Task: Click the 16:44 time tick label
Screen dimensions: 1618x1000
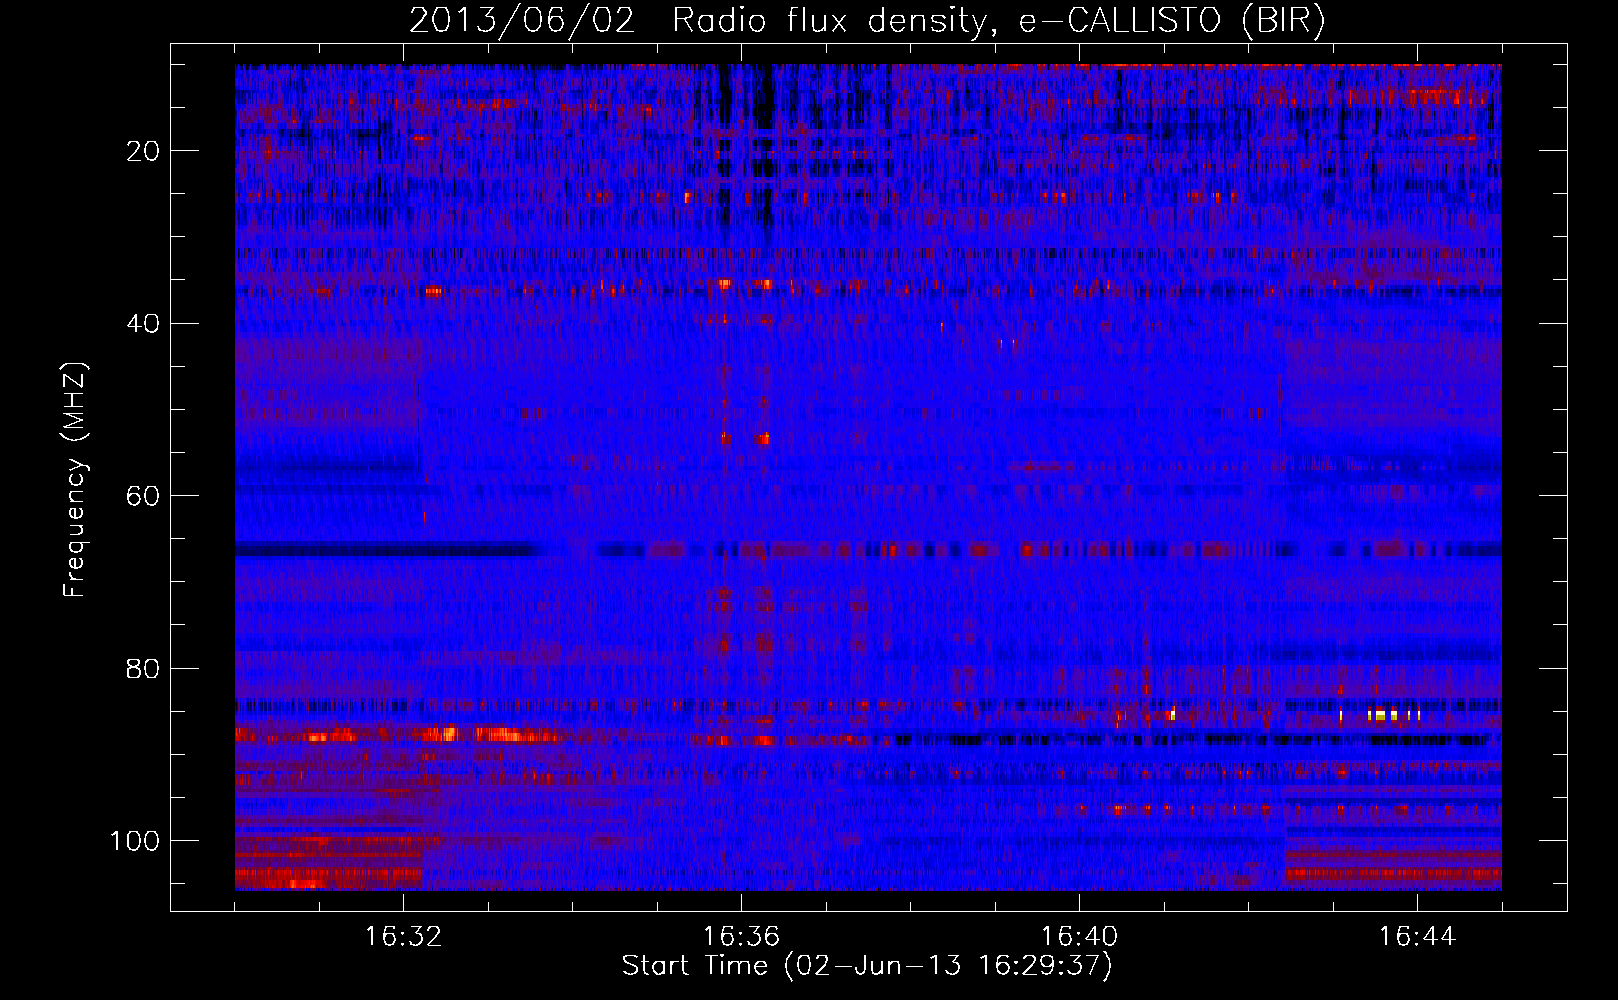Action: [1417, 937]
